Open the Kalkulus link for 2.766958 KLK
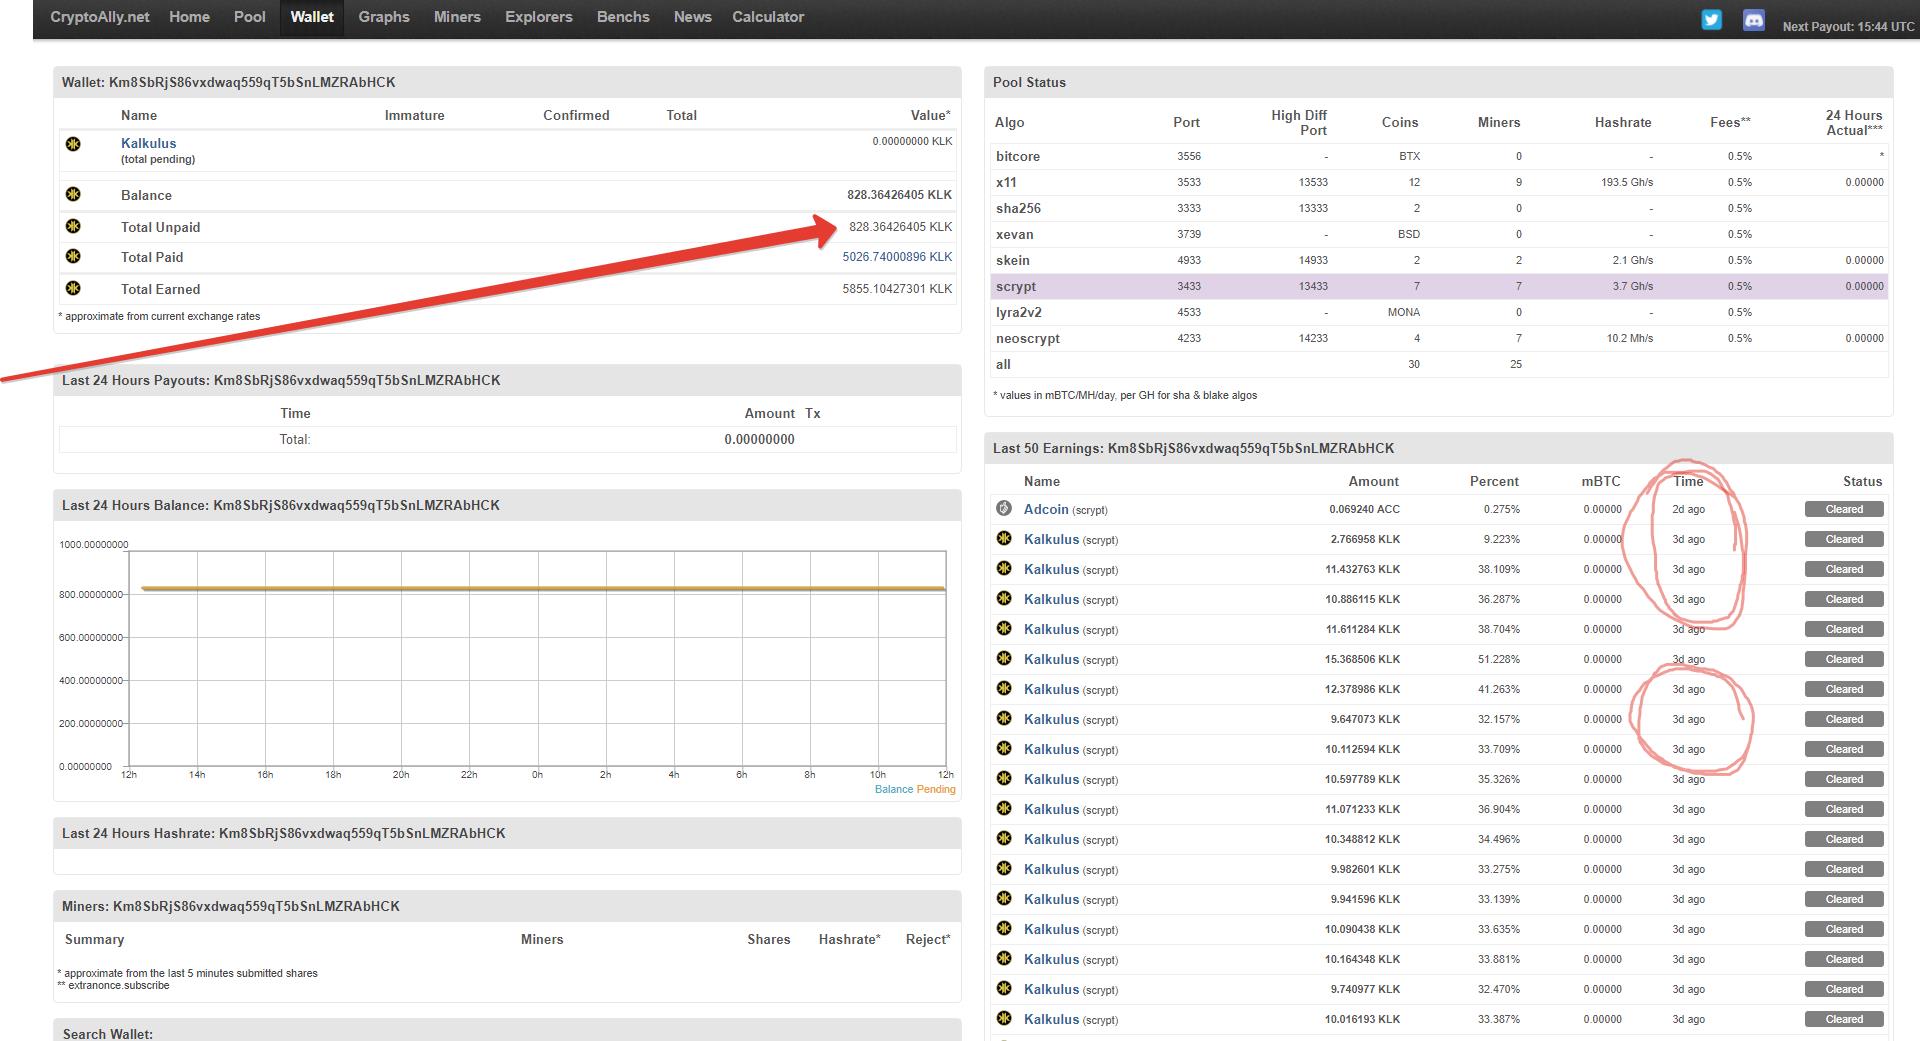Screen dimensions: 1920x1041 tap(1051, 539)
